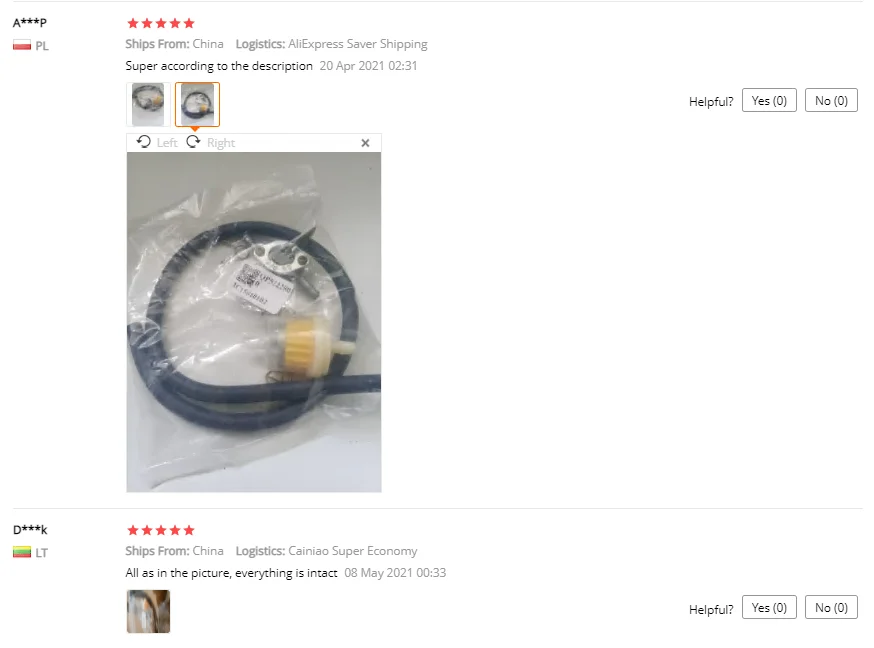This screenshot has height=648, width=874.
Task: Click the five-star rating of A***P review
Action: (161, 23)
